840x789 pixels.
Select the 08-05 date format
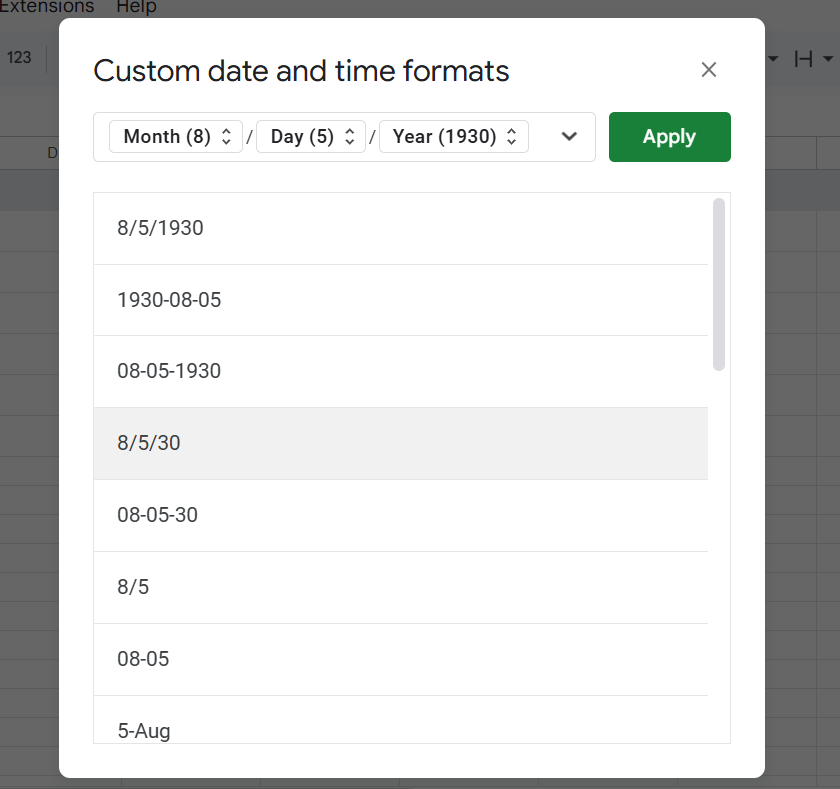pyautogui.click(x=401, y=659)
